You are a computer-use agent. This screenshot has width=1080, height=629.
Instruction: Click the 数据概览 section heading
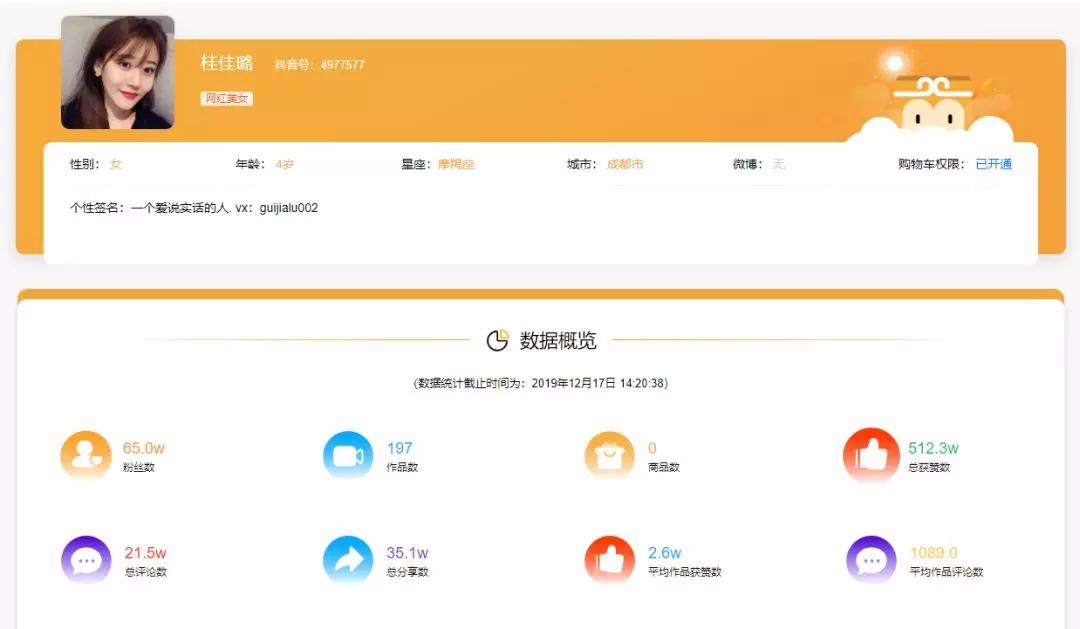point(558,340)
